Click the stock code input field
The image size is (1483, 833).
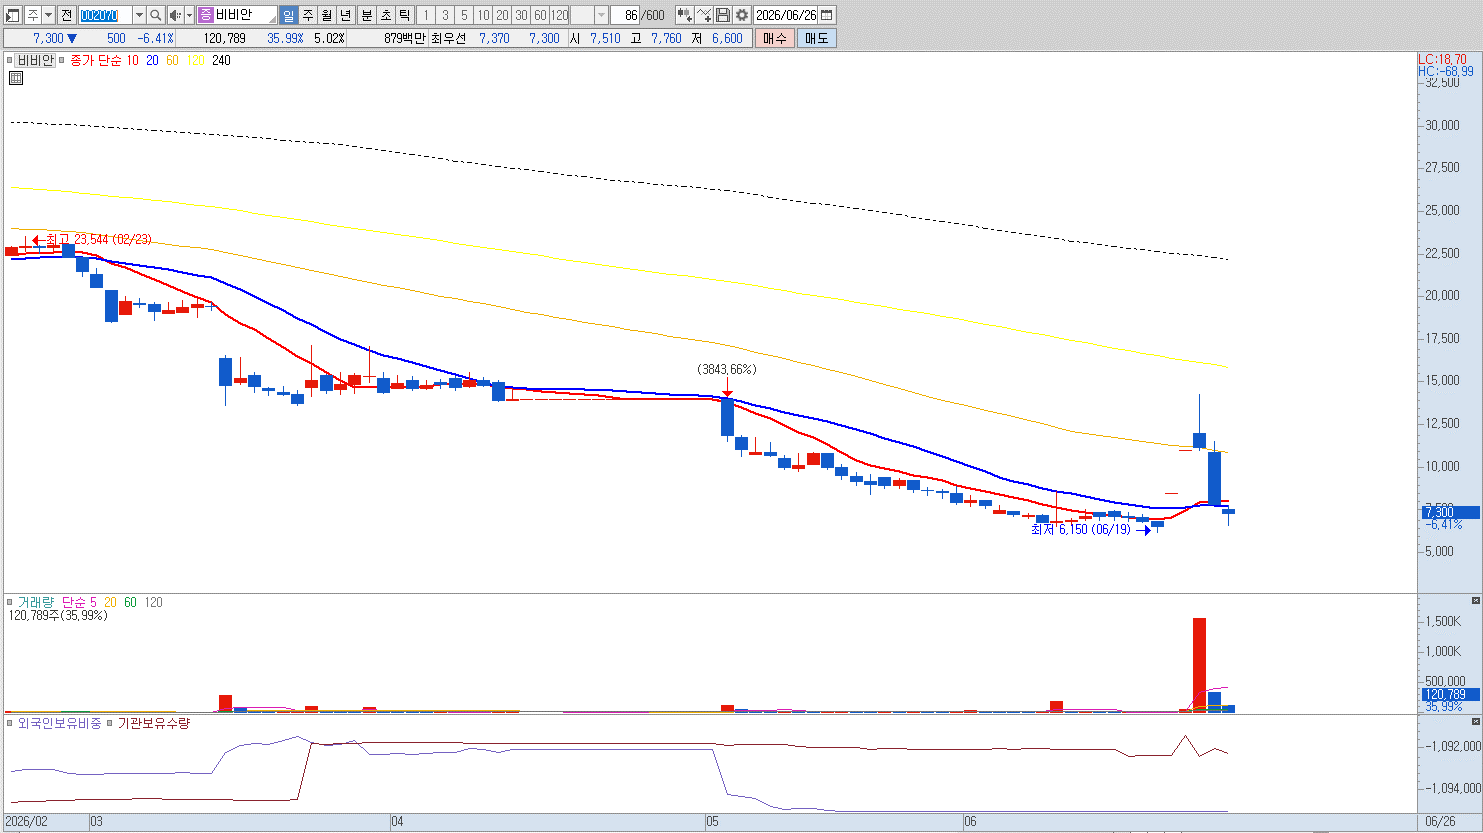coord(105,15)
